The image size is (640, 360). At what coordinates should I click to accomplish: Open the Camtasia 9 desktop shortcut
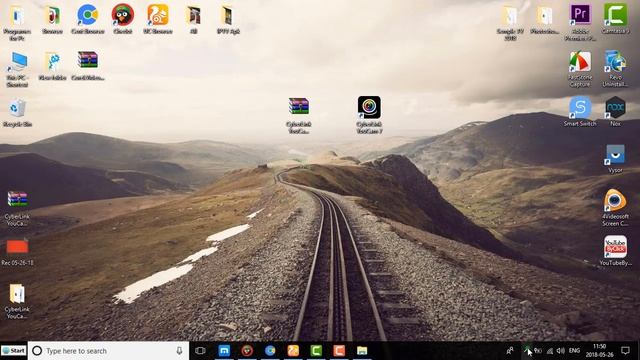tap(615, 16)
